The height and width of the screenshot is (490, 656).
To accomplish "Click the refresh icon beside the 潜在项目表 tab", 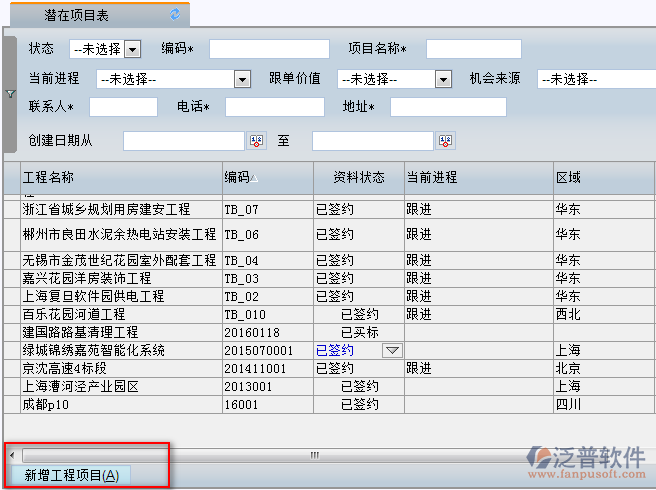I will [176, 14].
